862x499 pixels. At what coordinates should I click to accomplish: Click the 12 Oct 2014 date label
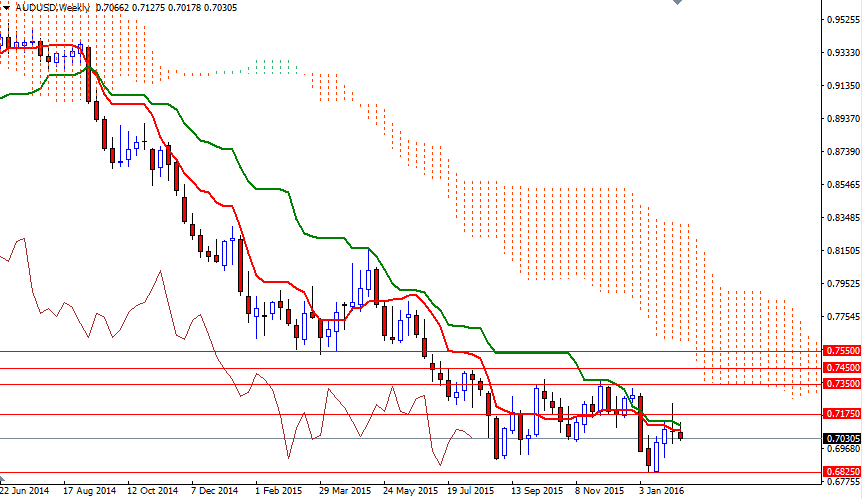click(153, 491)
